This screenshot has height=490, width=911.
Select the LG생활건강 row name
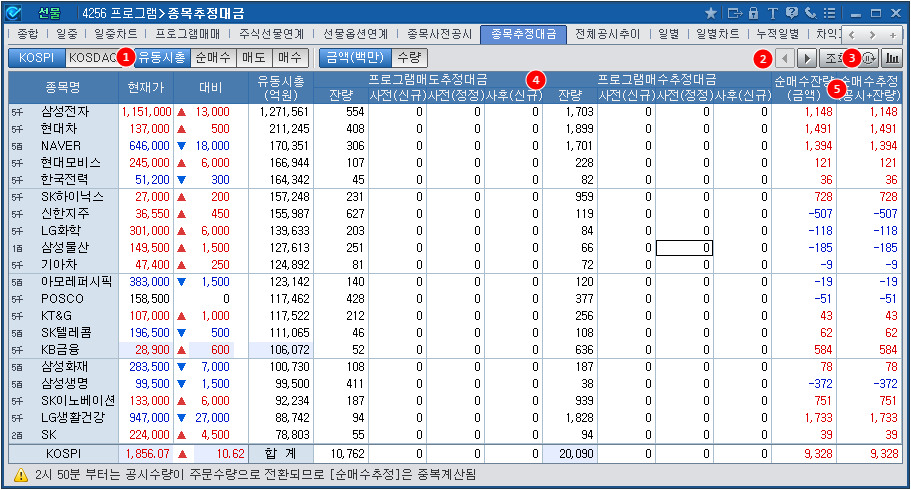click(73, 418)
